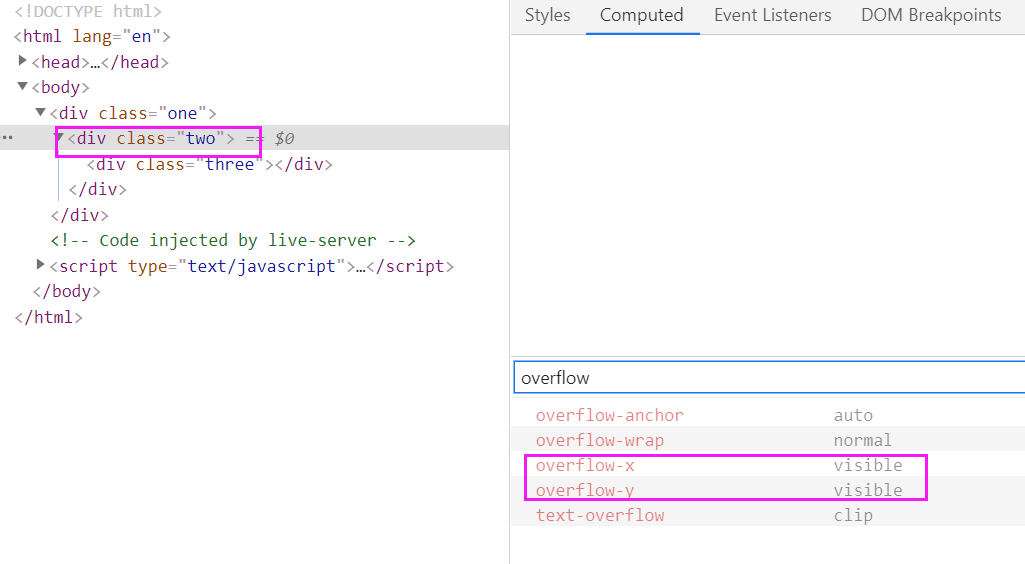Click the overflow-x computed property
1025x564 pixels.
[585, 465]
